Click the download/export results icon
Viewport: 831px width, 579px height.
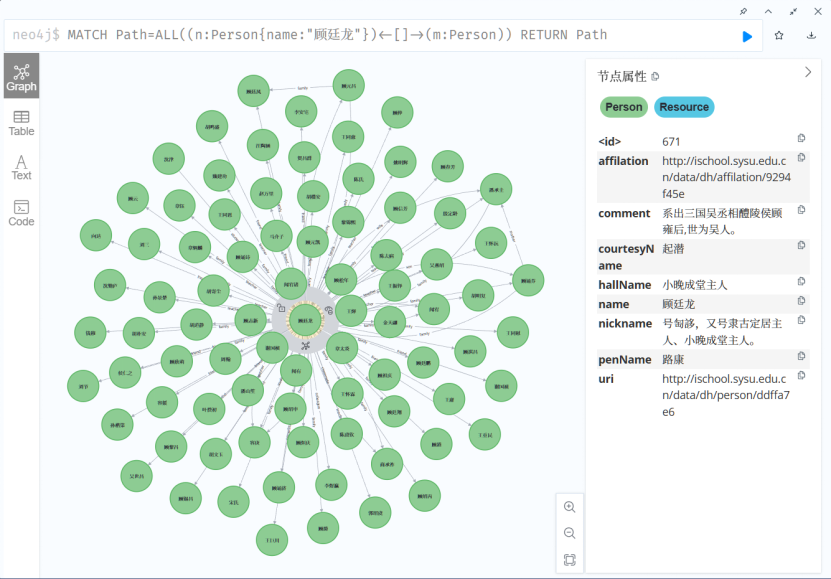[x=811, y=35]
